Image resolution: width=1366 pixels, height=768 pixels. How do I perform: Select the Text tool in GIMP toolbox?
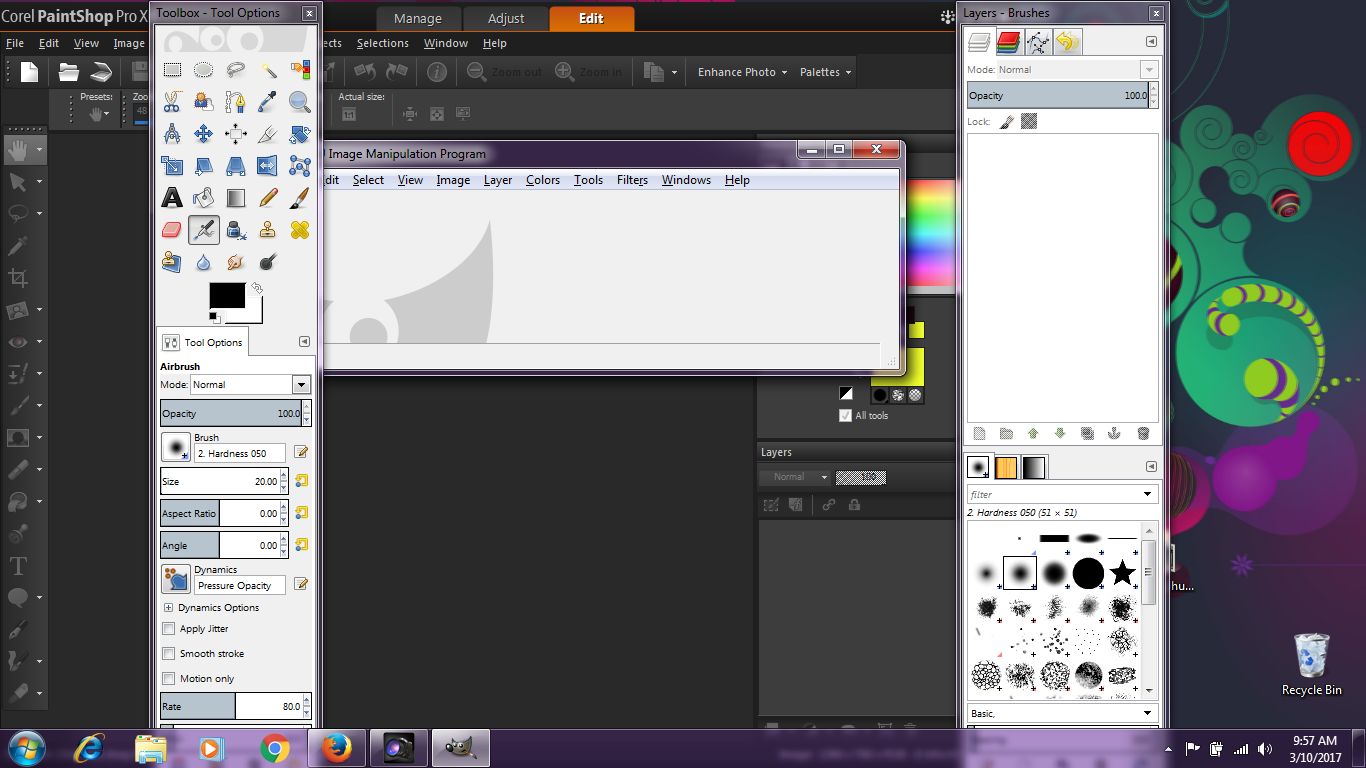point(172,198)
